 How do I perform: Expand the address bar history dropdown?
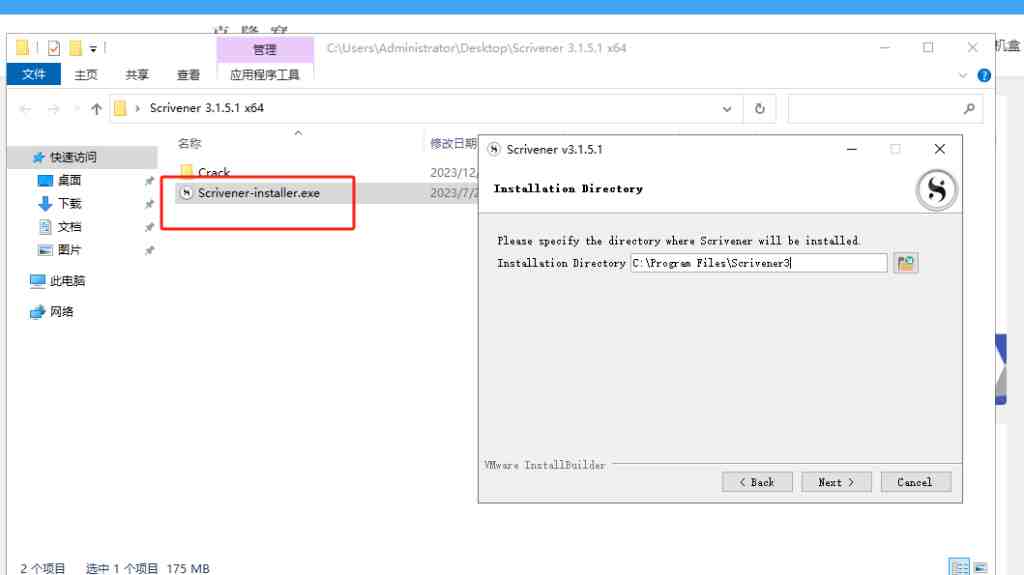[727, 108]
